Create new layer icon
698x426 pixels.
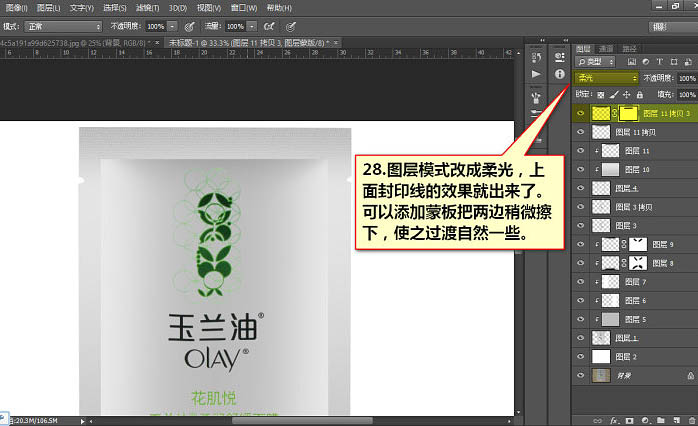pos(677,420)
